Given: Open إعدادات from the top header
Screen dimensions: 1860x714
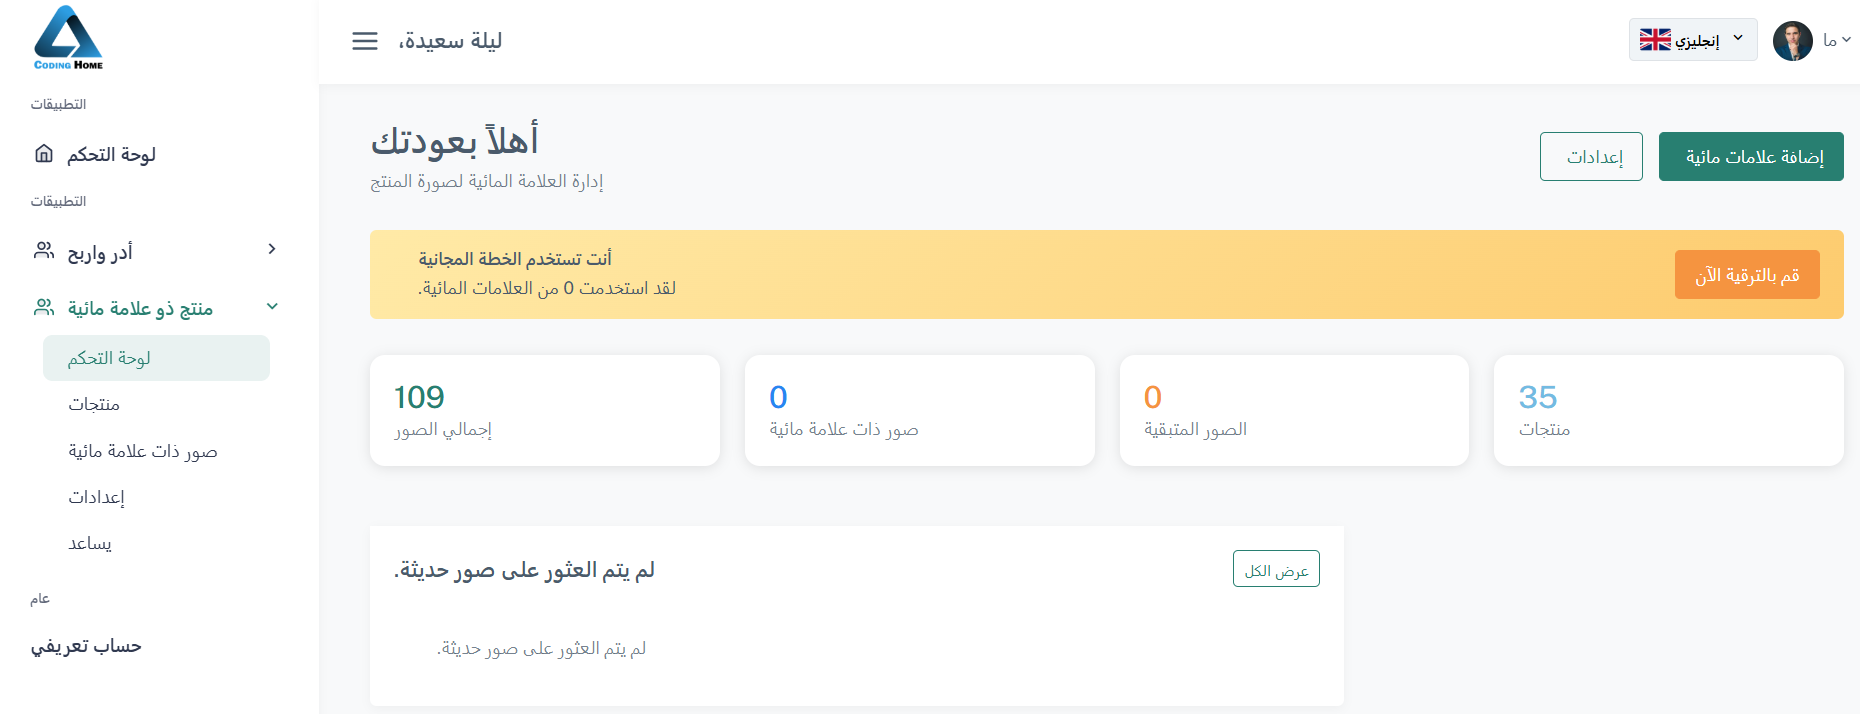Looking at the screenshot, I should click(1591, 156).
